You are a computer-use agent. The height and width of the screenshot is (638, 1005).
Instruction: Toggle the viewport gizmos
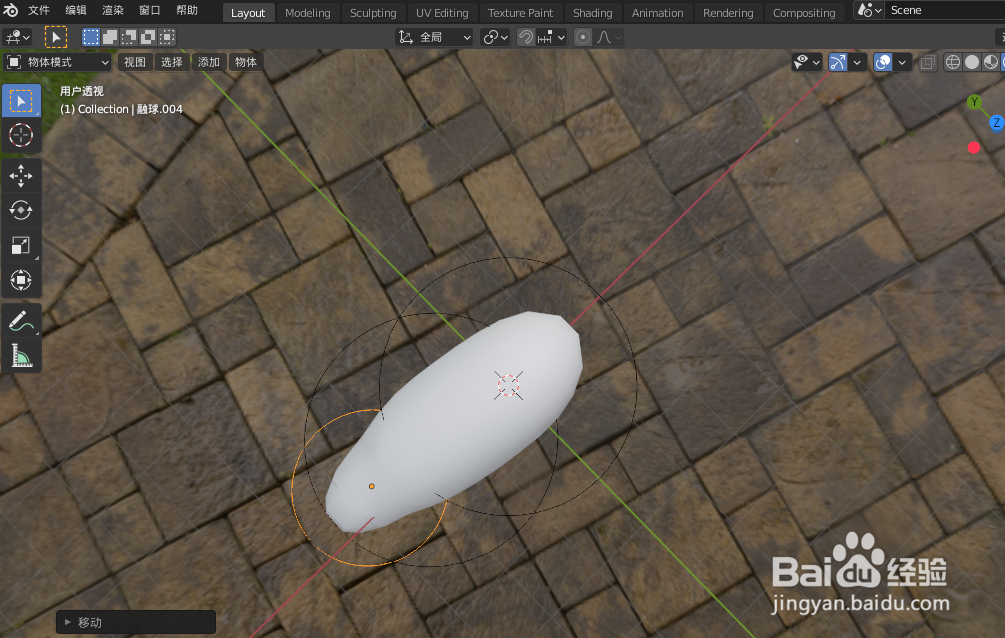tap(837, 61)
